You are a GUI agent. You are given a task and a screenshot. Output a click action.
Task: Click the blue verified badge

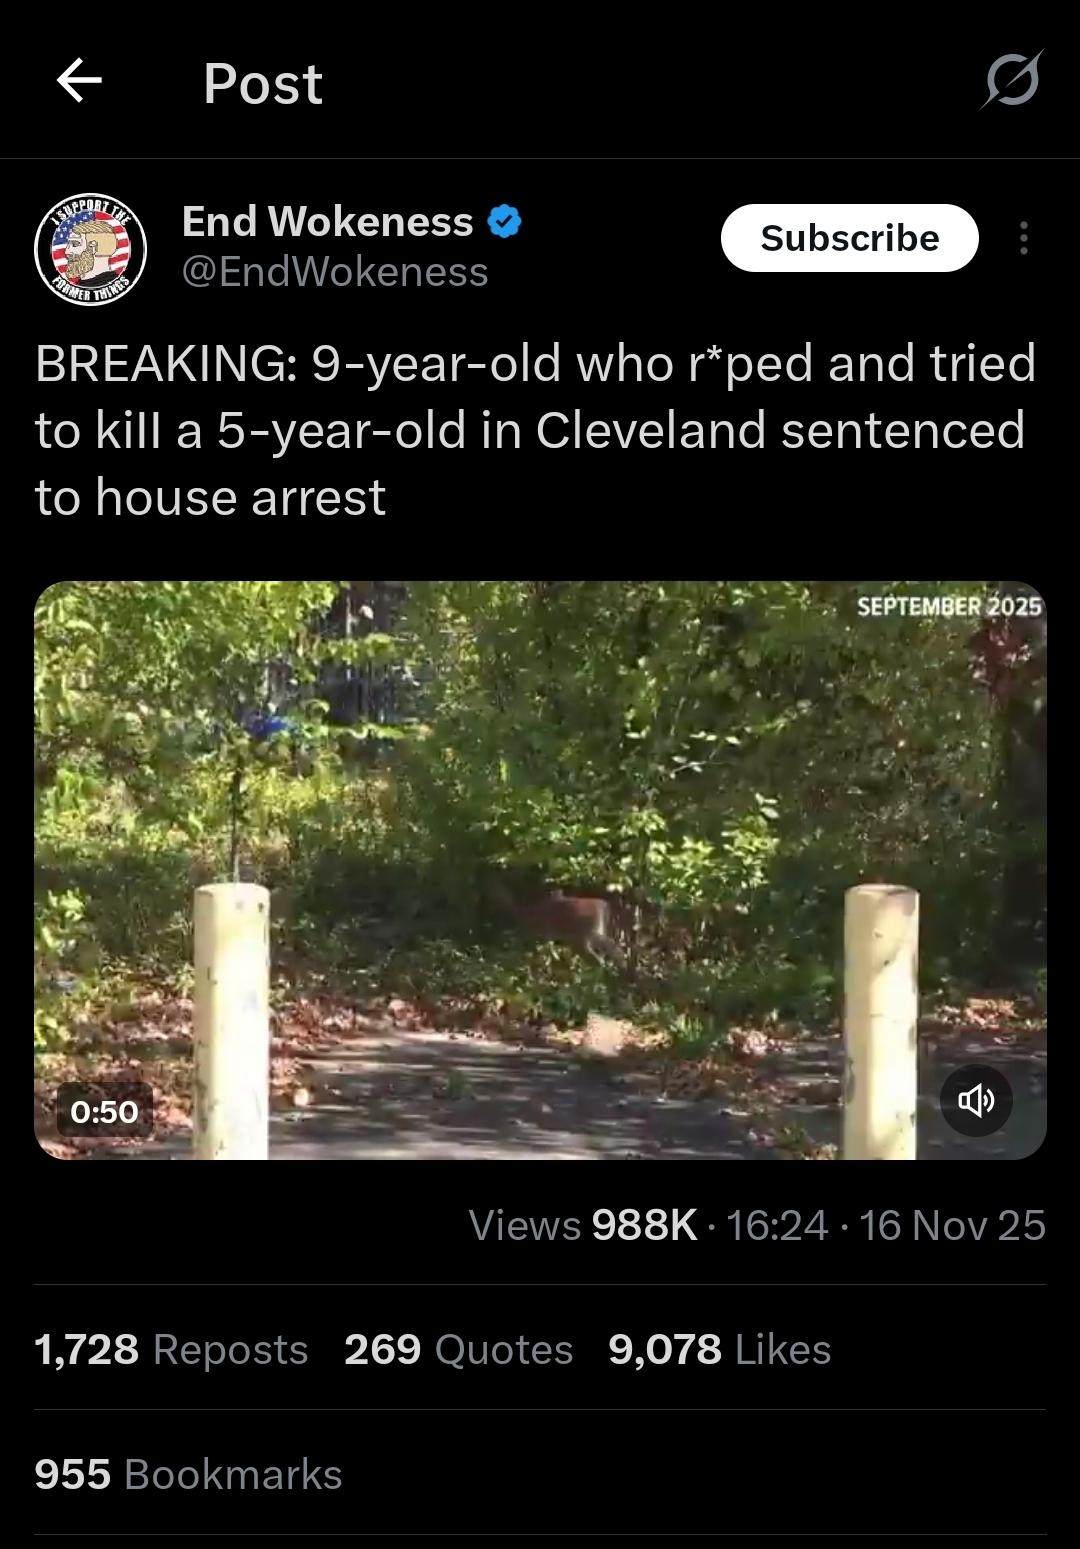pyautogui.click(x=505, y=222)
